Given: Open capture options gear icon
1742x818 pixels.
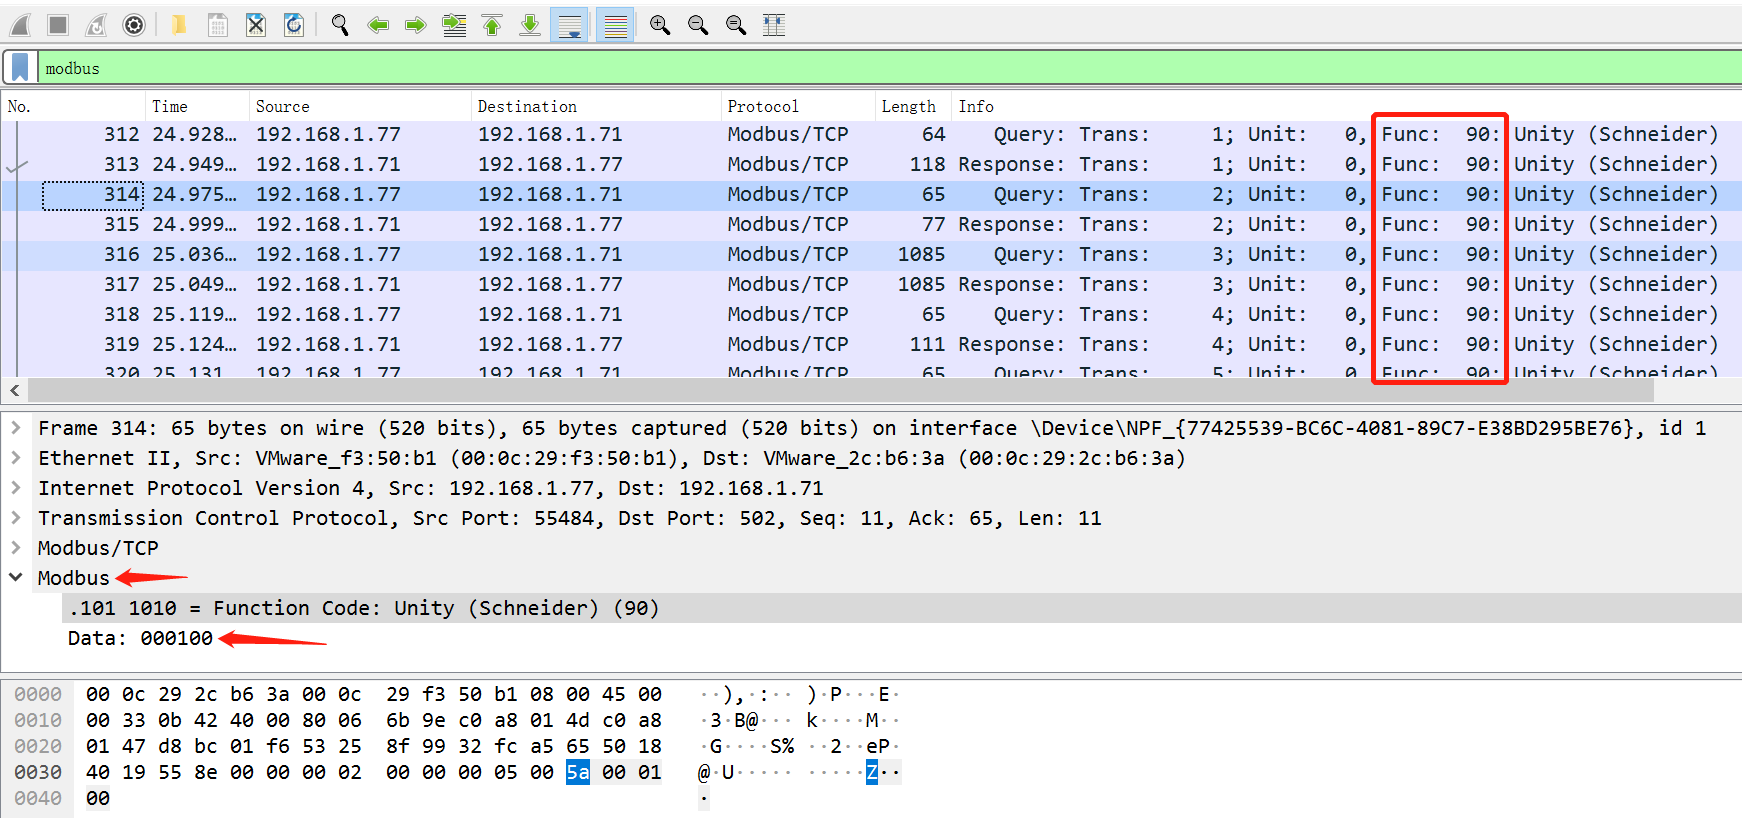Looking at the screenshot, I should coord(133,25).
